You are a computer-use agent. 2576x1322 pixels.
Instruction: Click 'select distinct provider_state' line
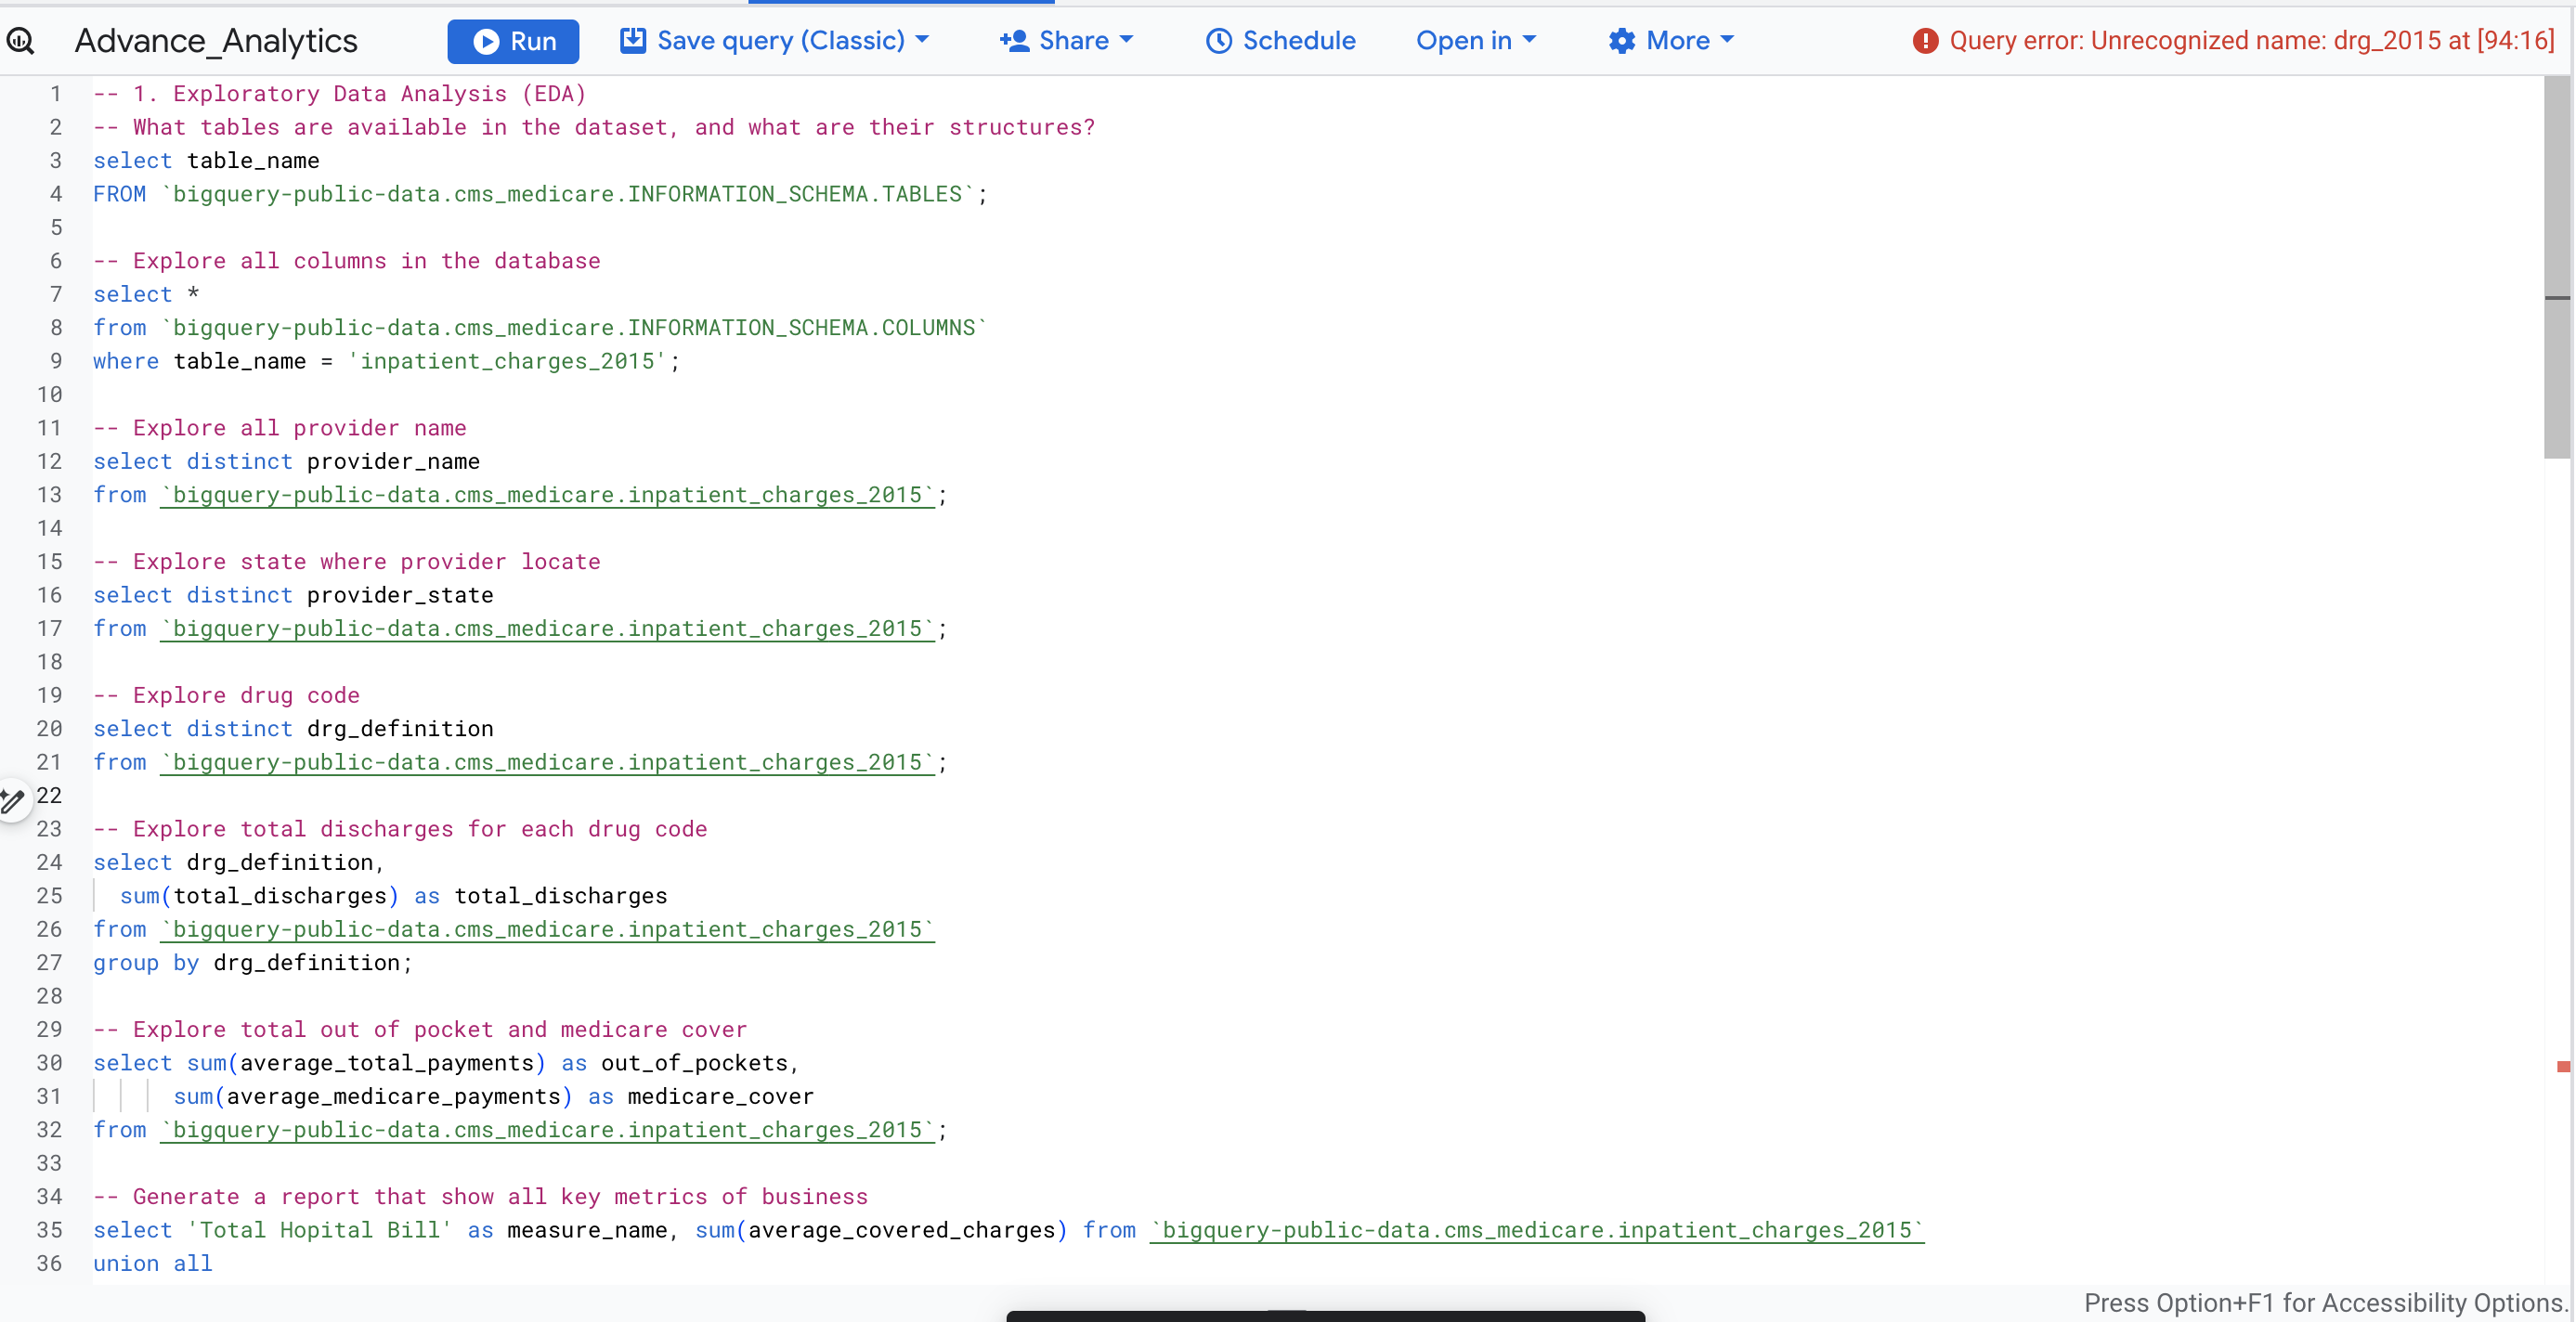click(293, 595)
